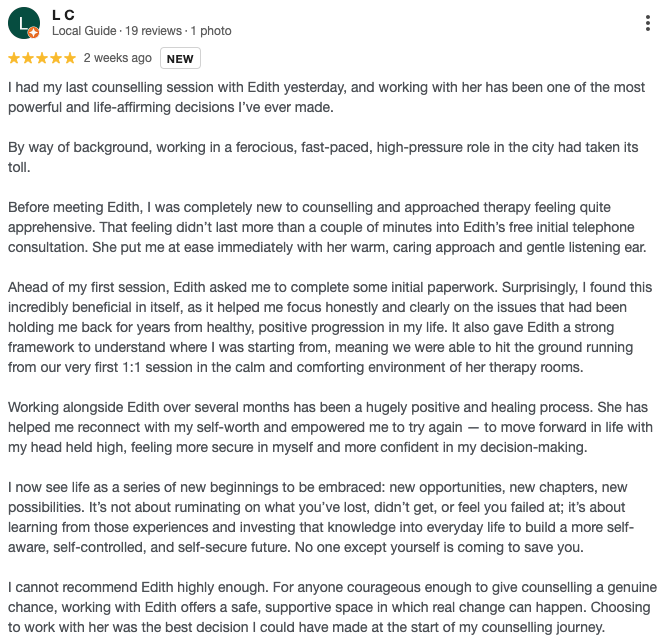
Task: Click the orange Local Guide badge on avatar
Action: (33, 32)
